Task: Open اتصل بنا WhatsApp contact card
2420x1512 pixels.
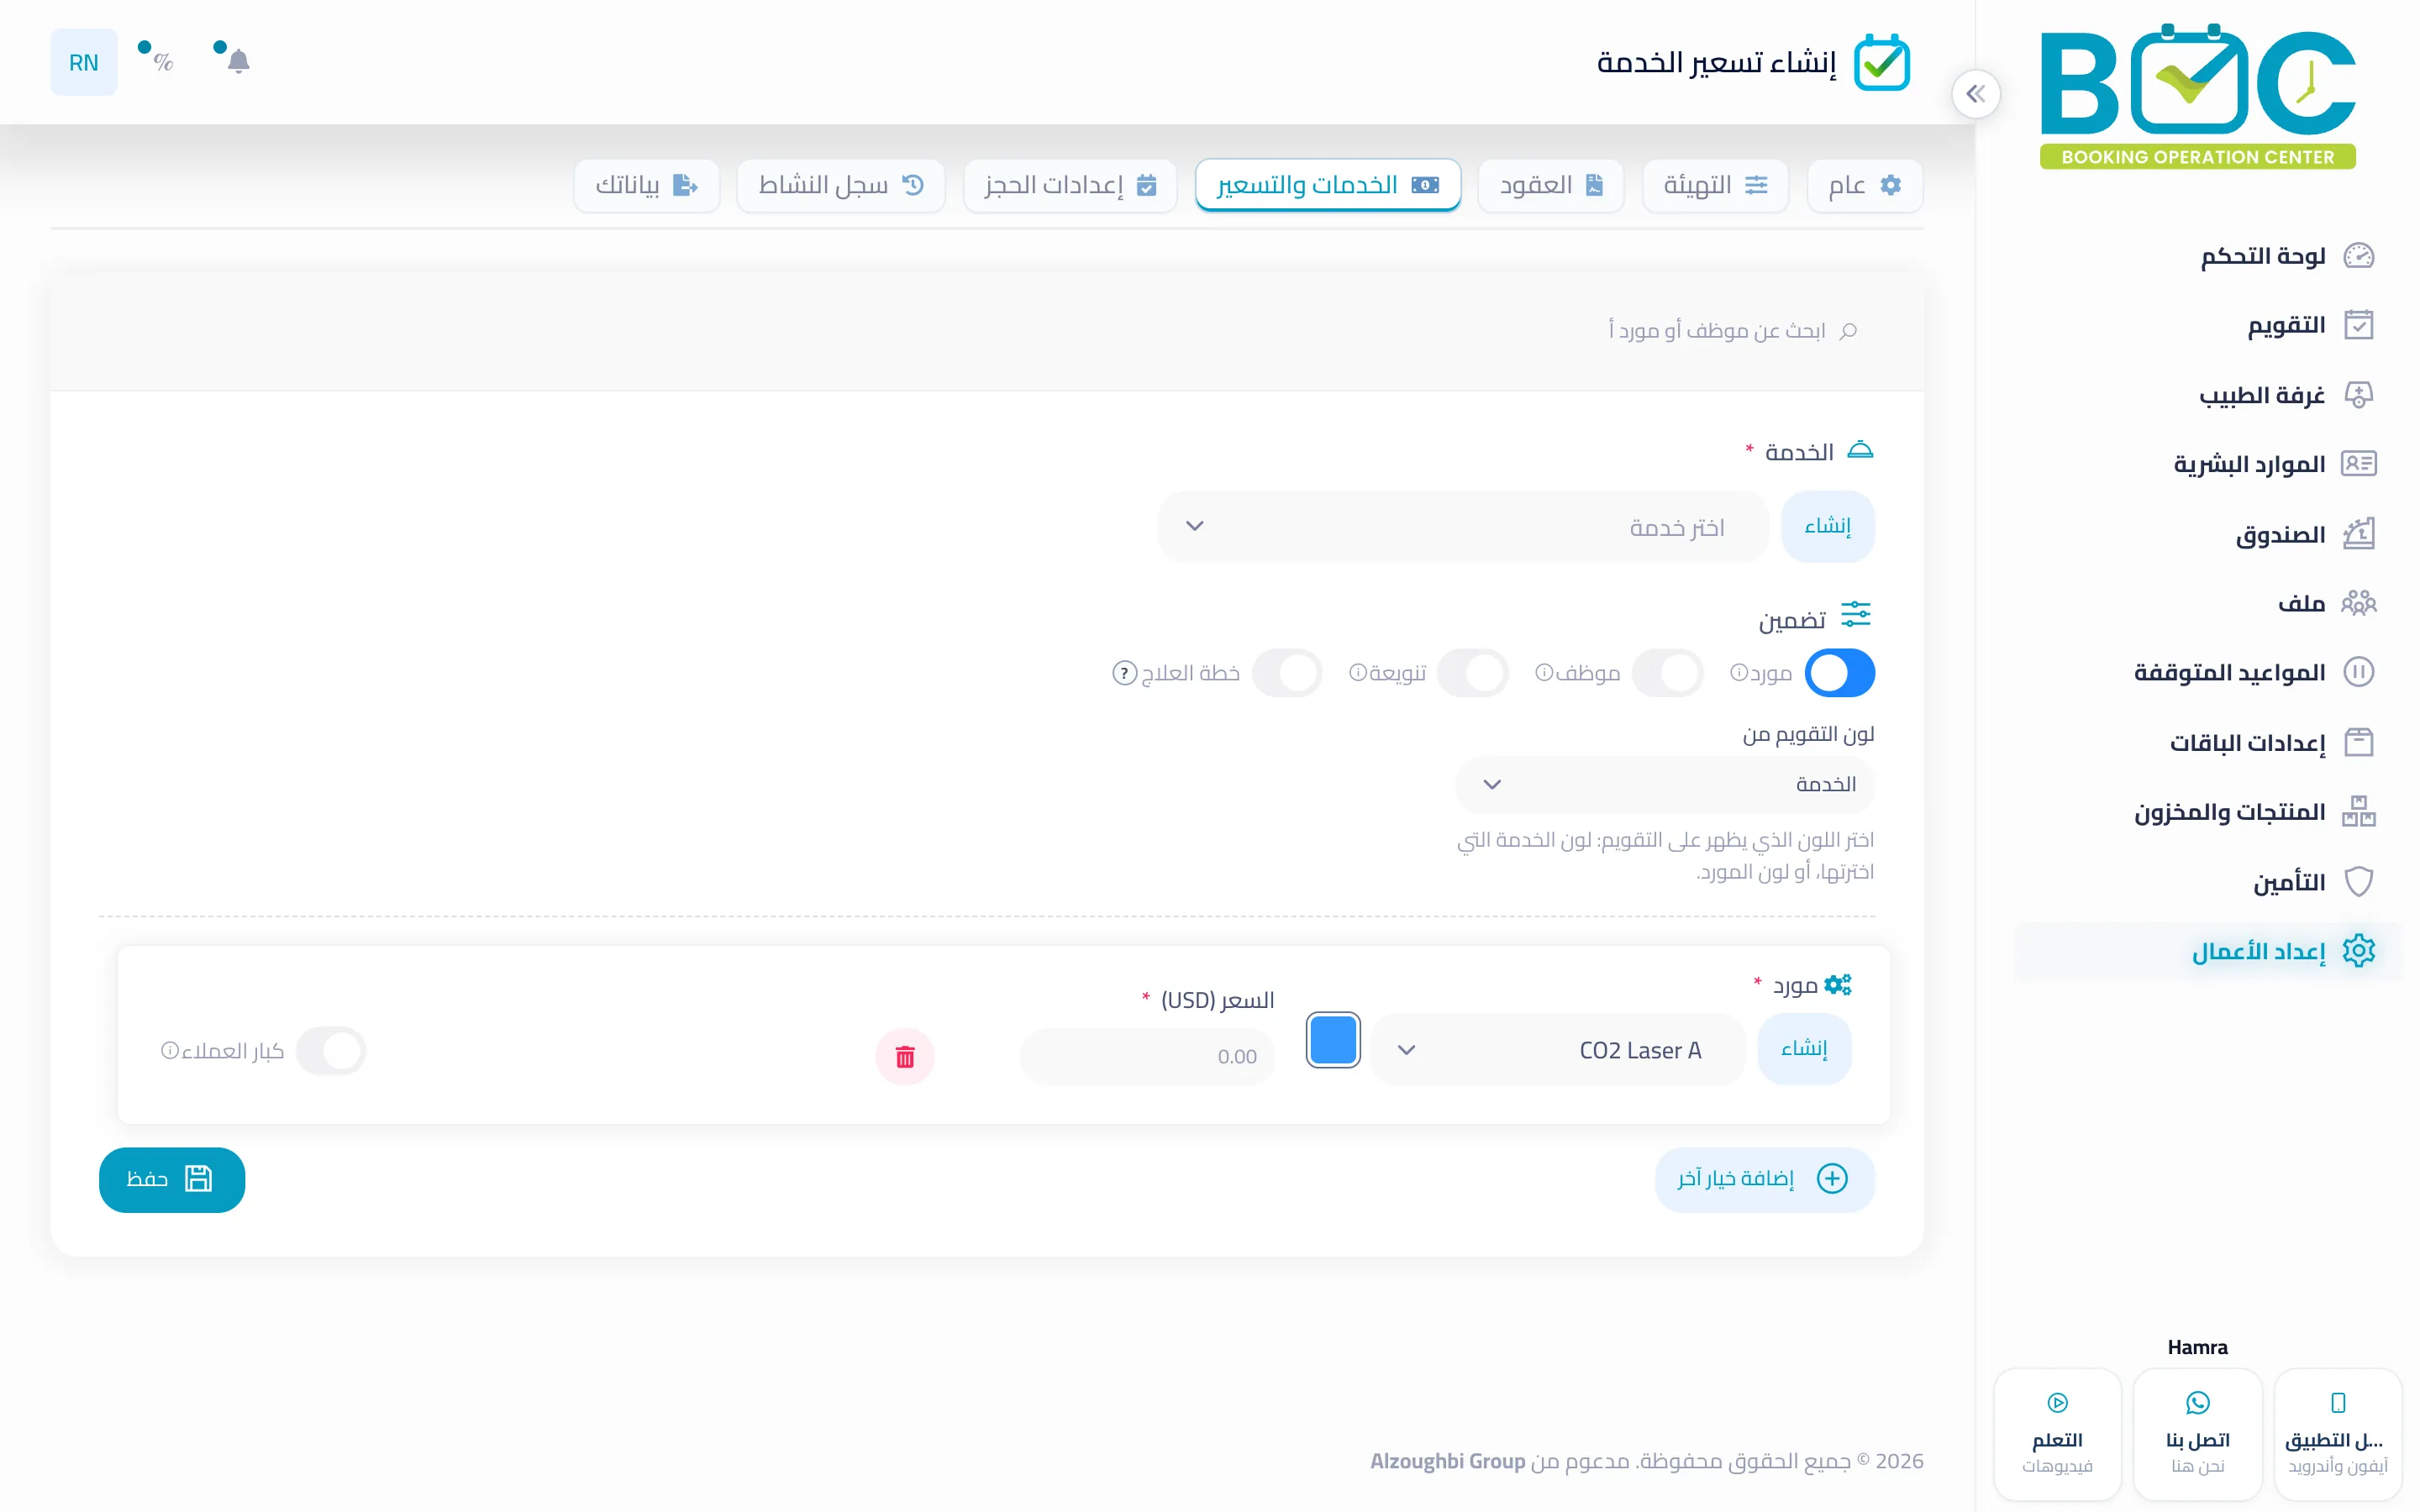Action: coord(2197,1434)
